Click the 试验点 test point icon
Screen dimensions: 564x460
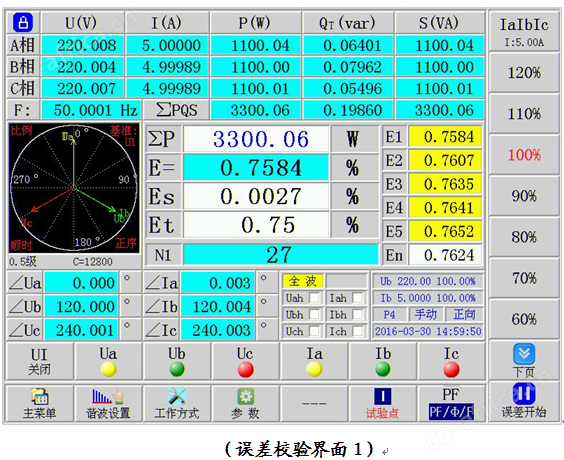383,396
